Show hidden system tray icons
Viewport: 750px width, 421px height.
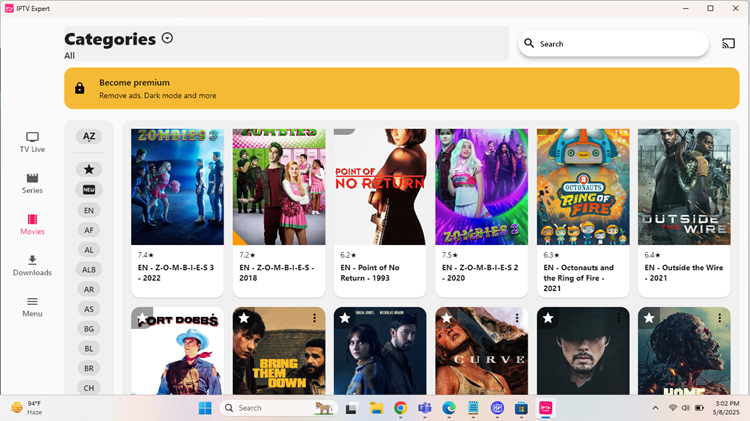tap(655, 408)
